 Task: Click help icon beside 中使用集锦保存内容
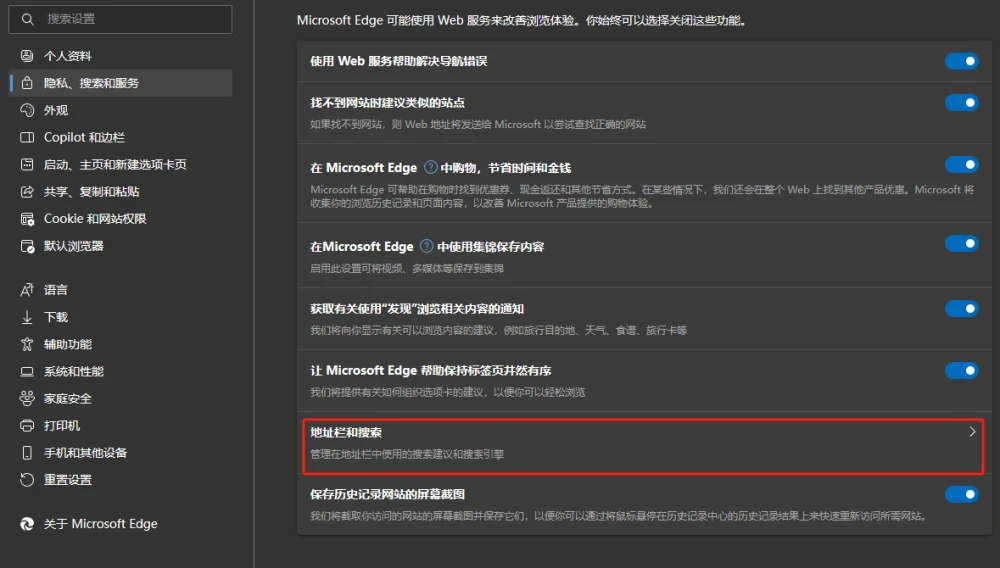426,246
